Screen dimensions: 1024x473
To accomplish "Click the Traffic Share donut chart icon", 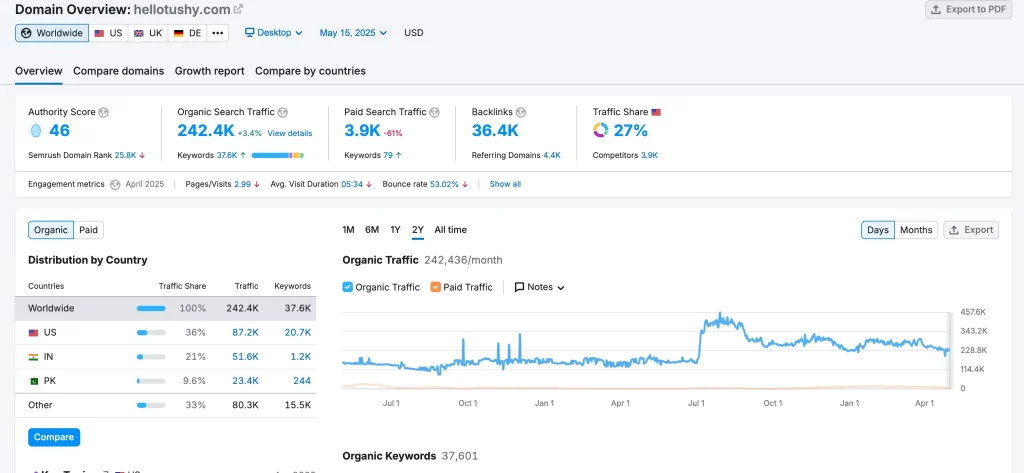I will tap(601, 131).
